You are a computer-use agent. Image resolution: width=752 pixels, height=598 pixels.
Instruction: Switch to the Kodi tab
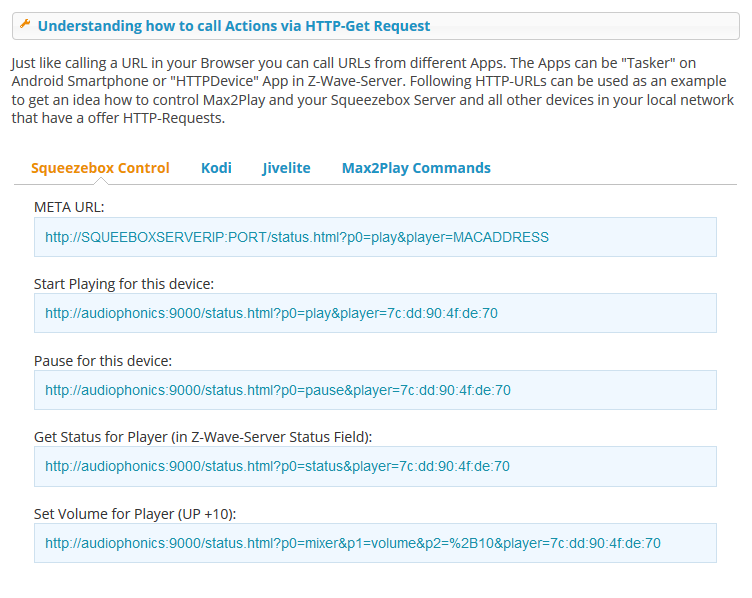216,168
